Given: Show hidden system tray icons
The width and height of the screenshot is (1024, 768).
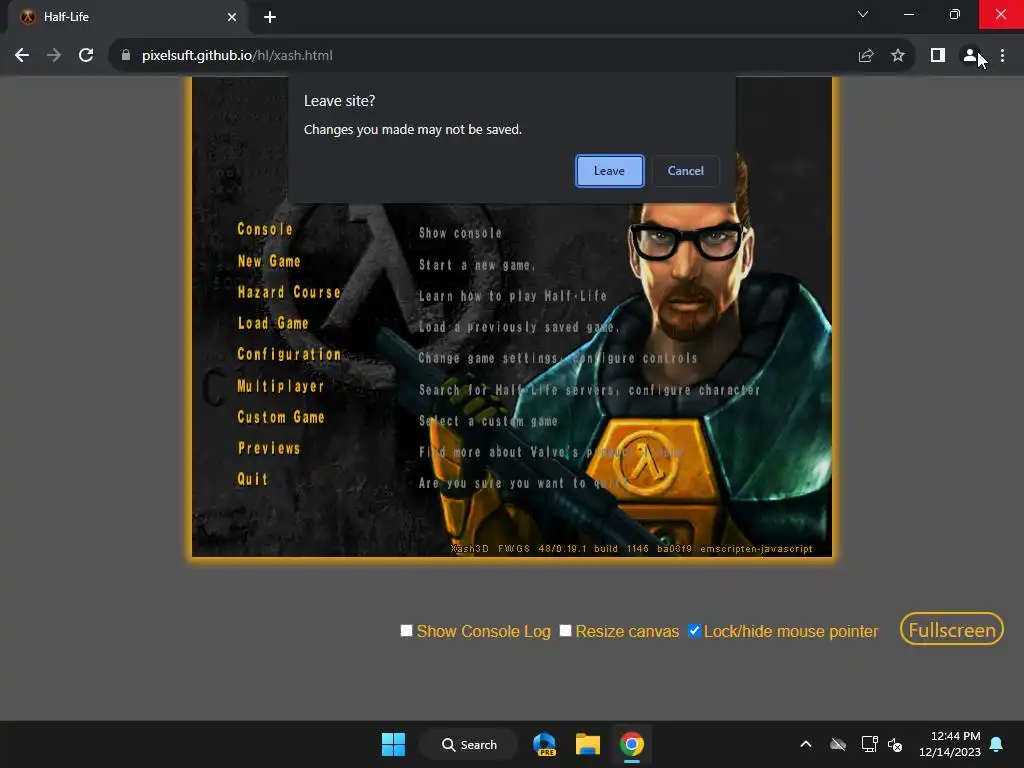Looking at the screenshot, I should tap(806, 744).
